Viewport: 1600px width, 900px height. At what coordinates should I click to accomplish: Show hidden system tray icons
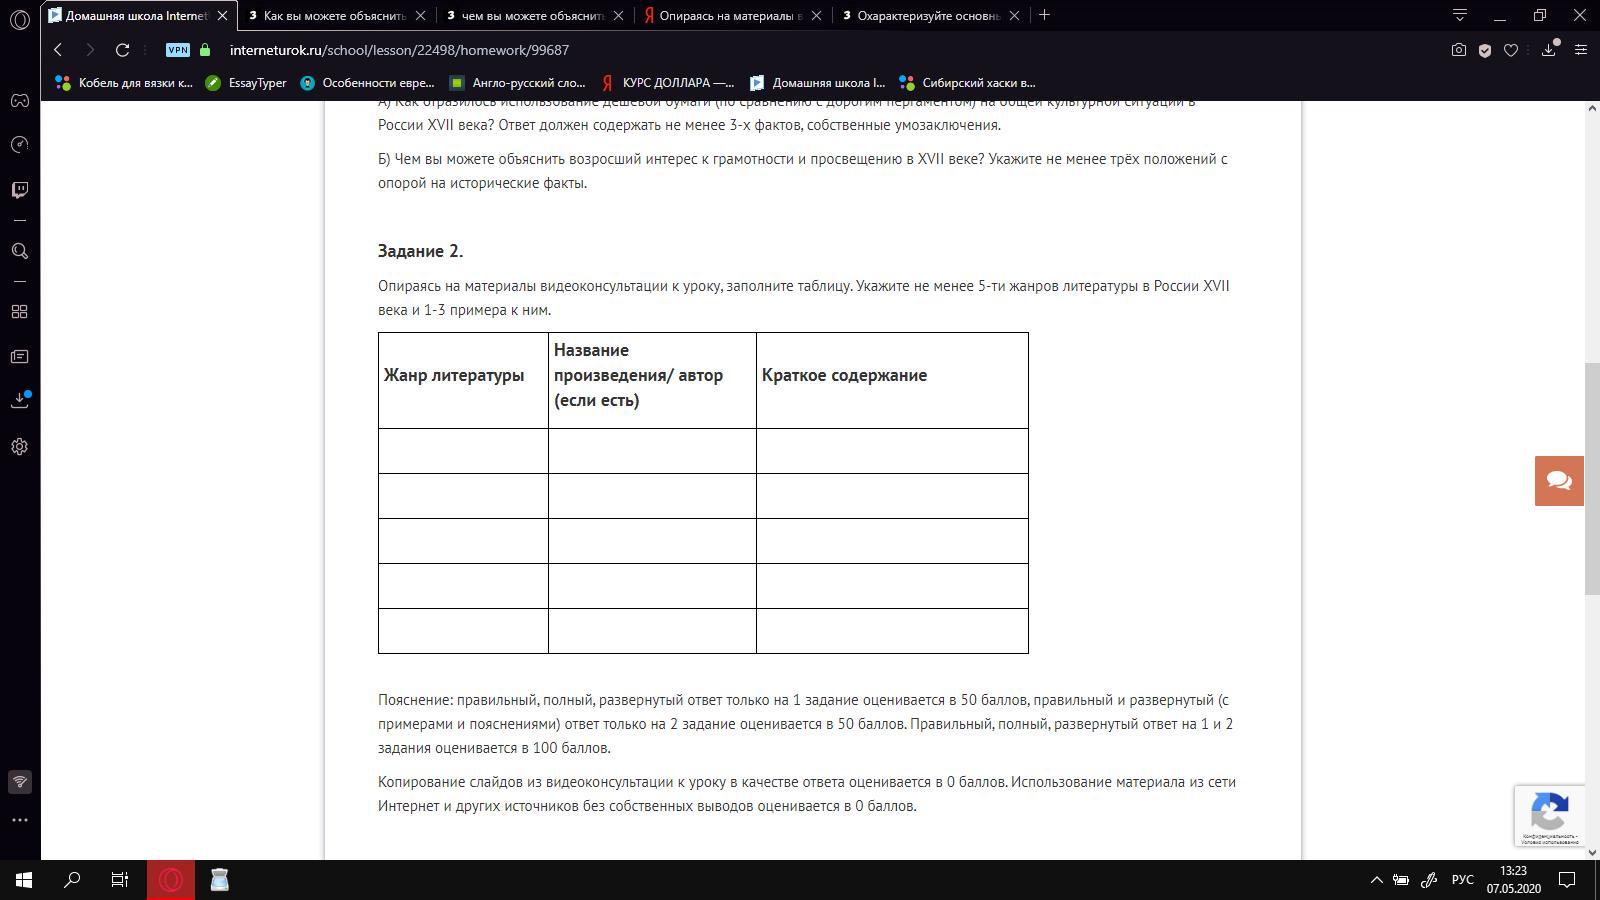coord(1376,880)
